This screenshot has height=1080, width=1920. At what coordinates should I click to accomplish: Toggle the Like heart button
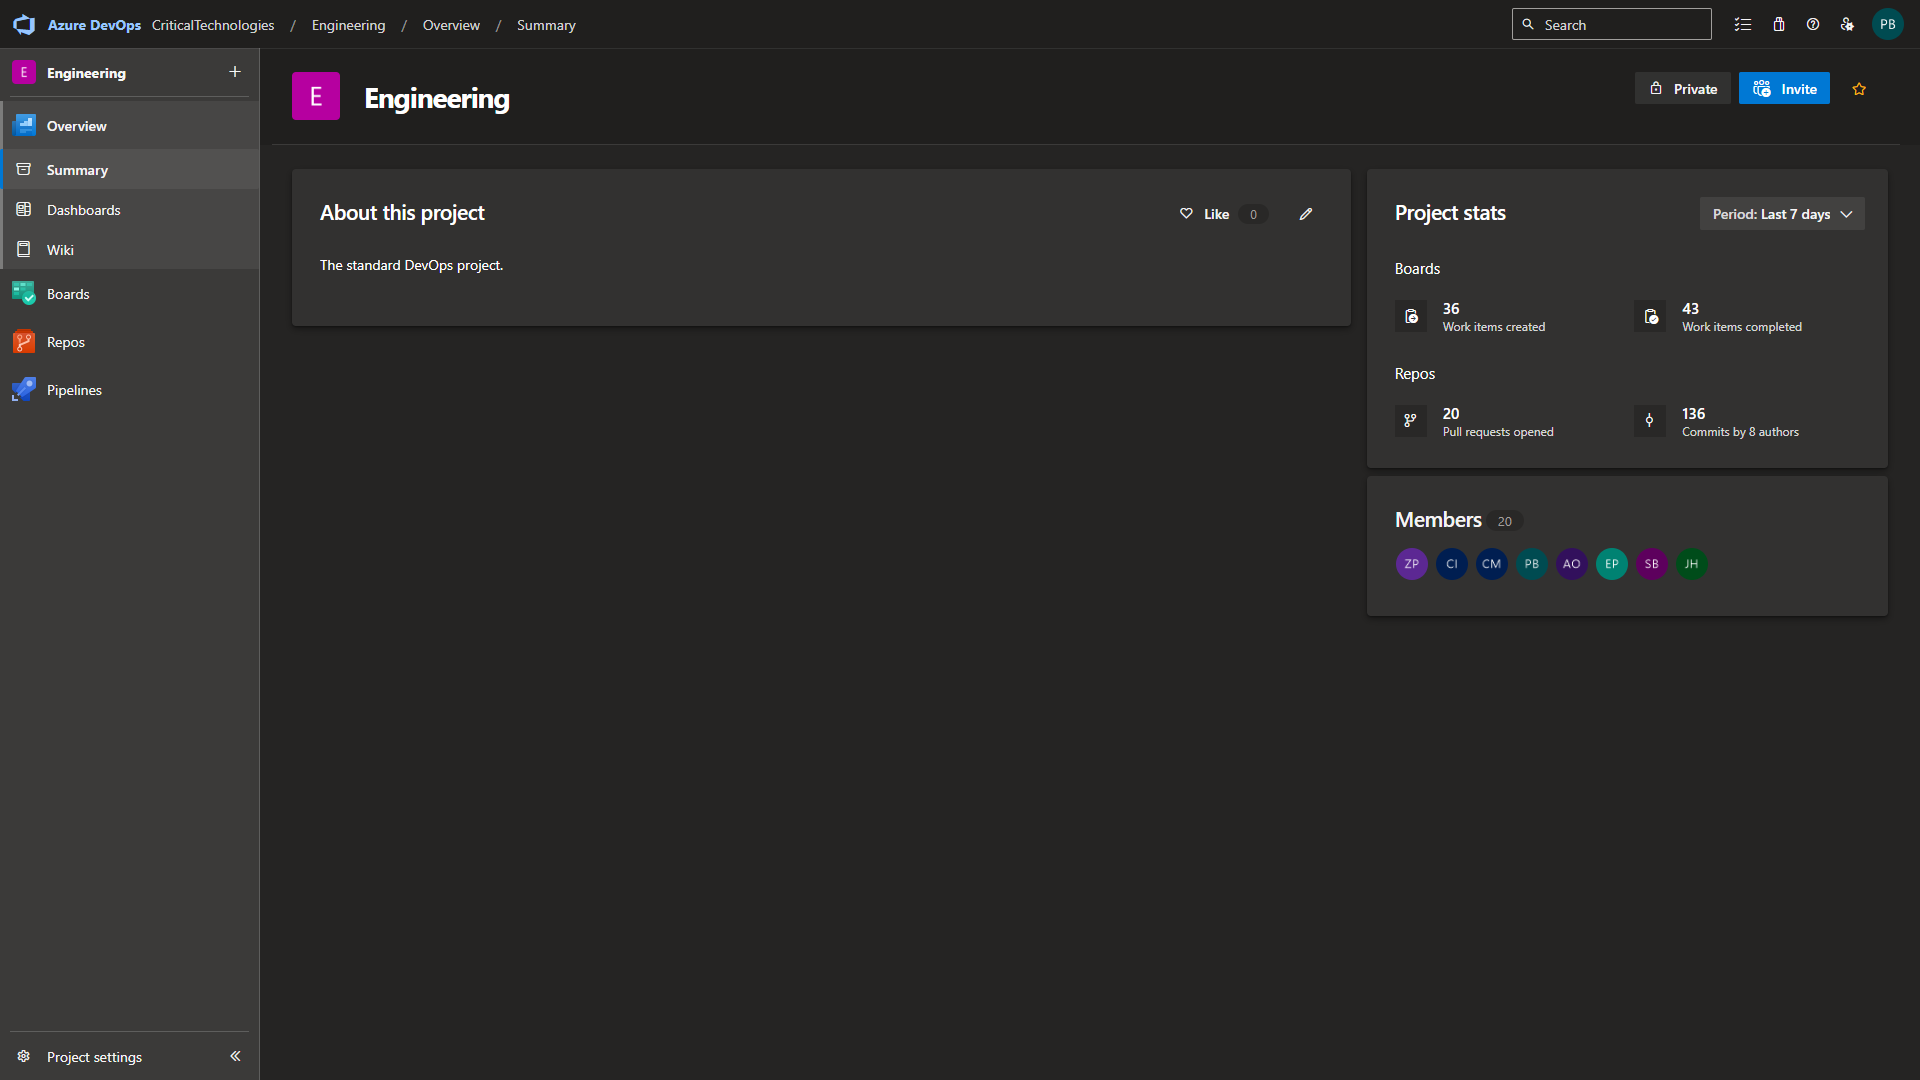point(1205,214)
